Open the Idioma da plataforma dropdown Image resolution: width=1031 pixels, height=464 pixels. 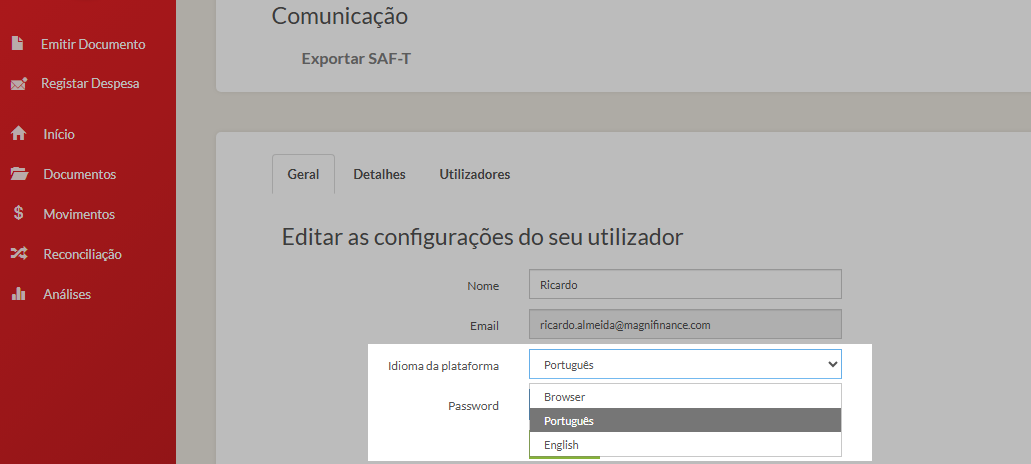685,365
